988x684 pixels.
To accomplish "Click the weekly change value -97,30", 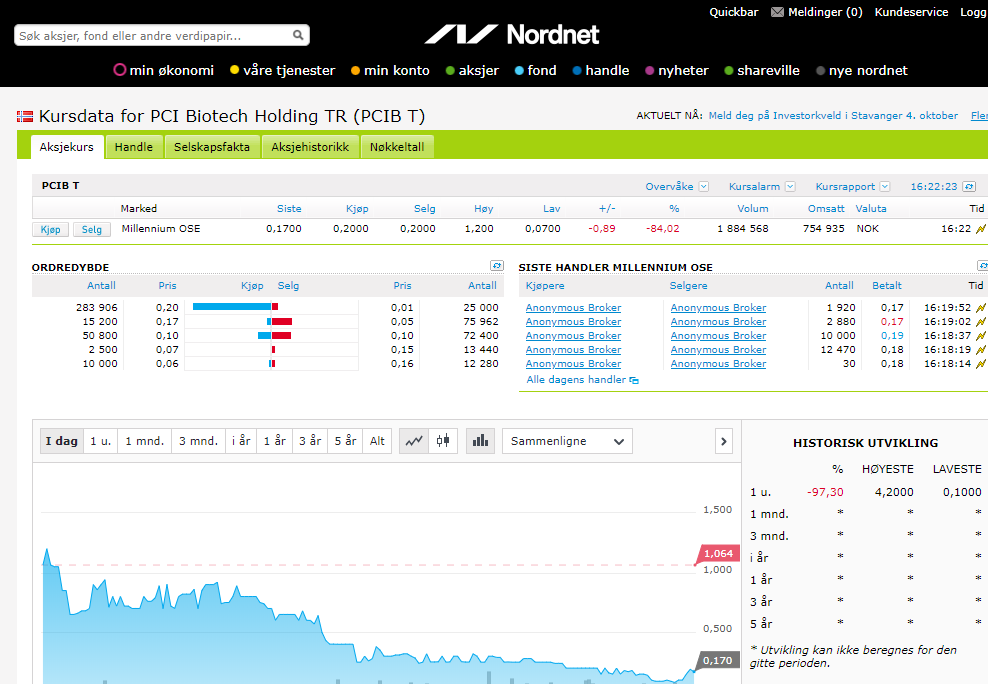I will (x=825, y=493).
